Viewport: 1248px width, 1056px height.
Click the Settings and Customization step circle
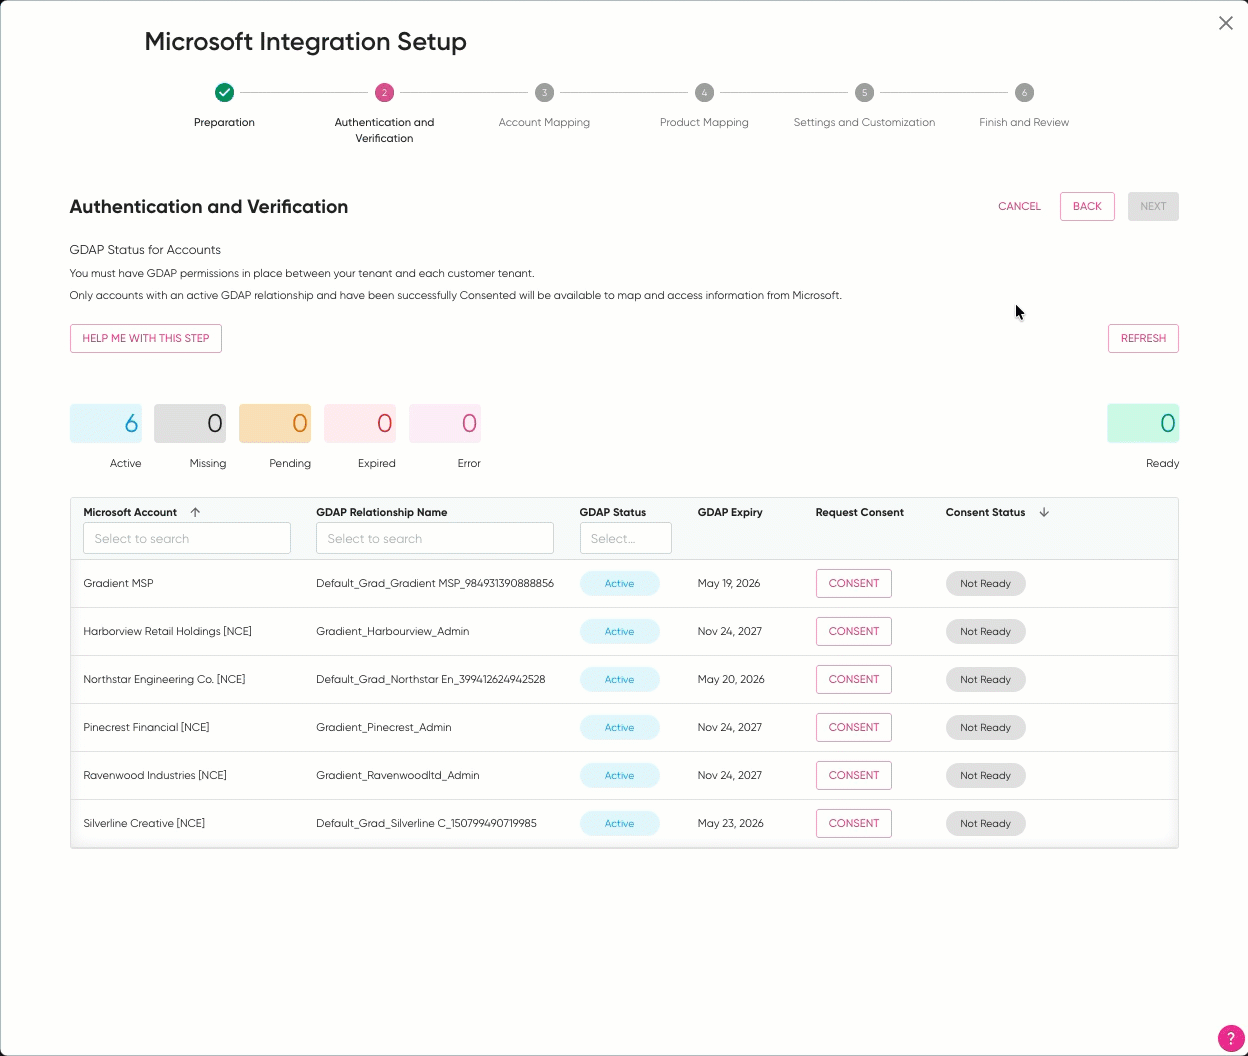coord(864,93)
